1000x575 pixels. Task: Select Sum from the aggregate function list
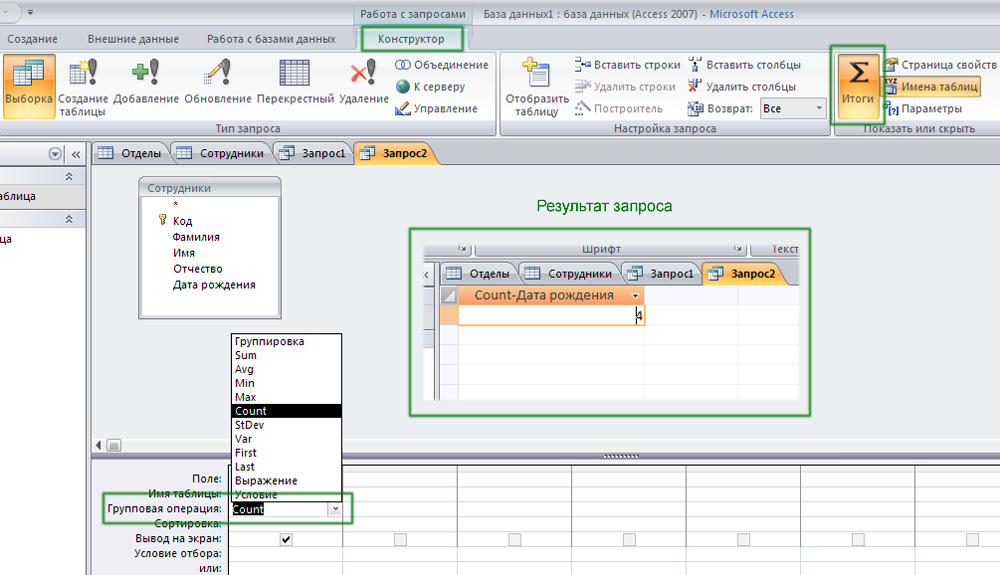[x=246, y=355]
